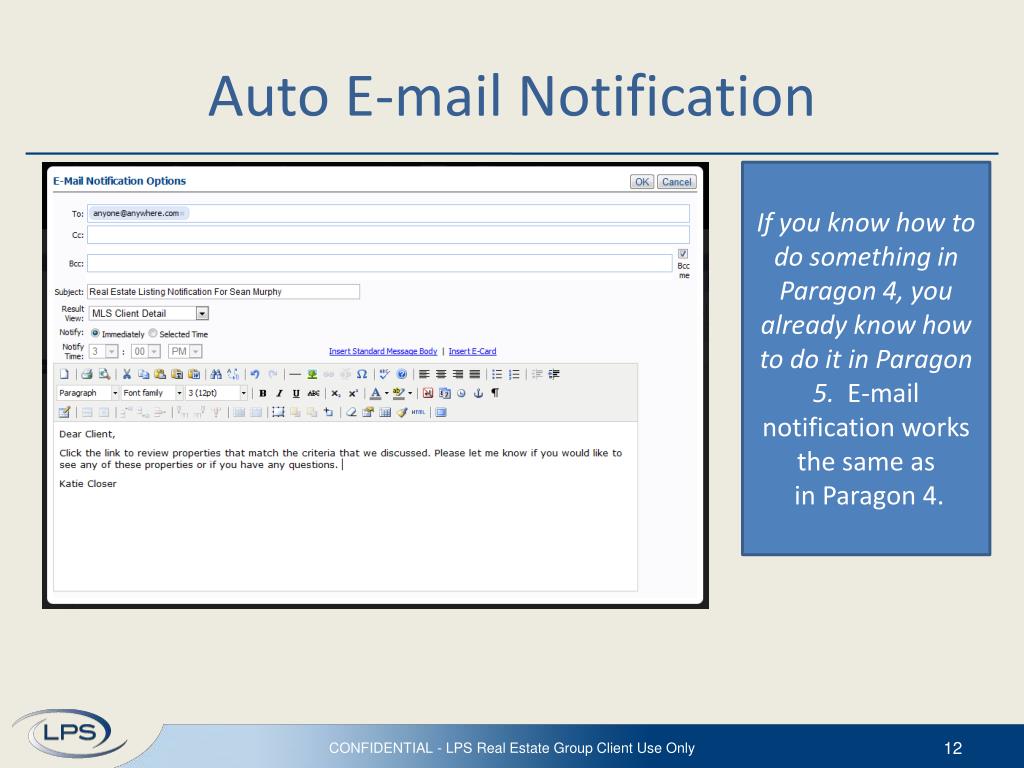Insert a numbered list
This screenshot has width=1024, height=768.
click(514, 374)
